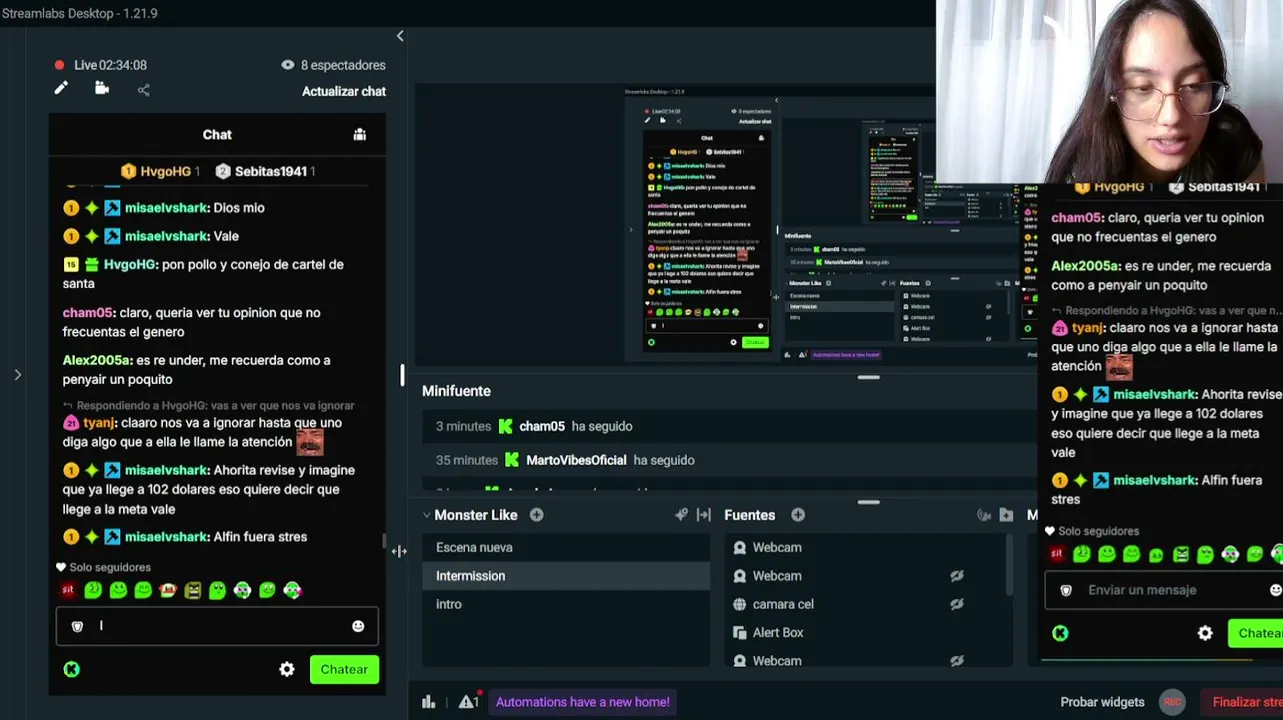Click the green Kick logo below left chat
1283x720 pixels.
[71, 669]
